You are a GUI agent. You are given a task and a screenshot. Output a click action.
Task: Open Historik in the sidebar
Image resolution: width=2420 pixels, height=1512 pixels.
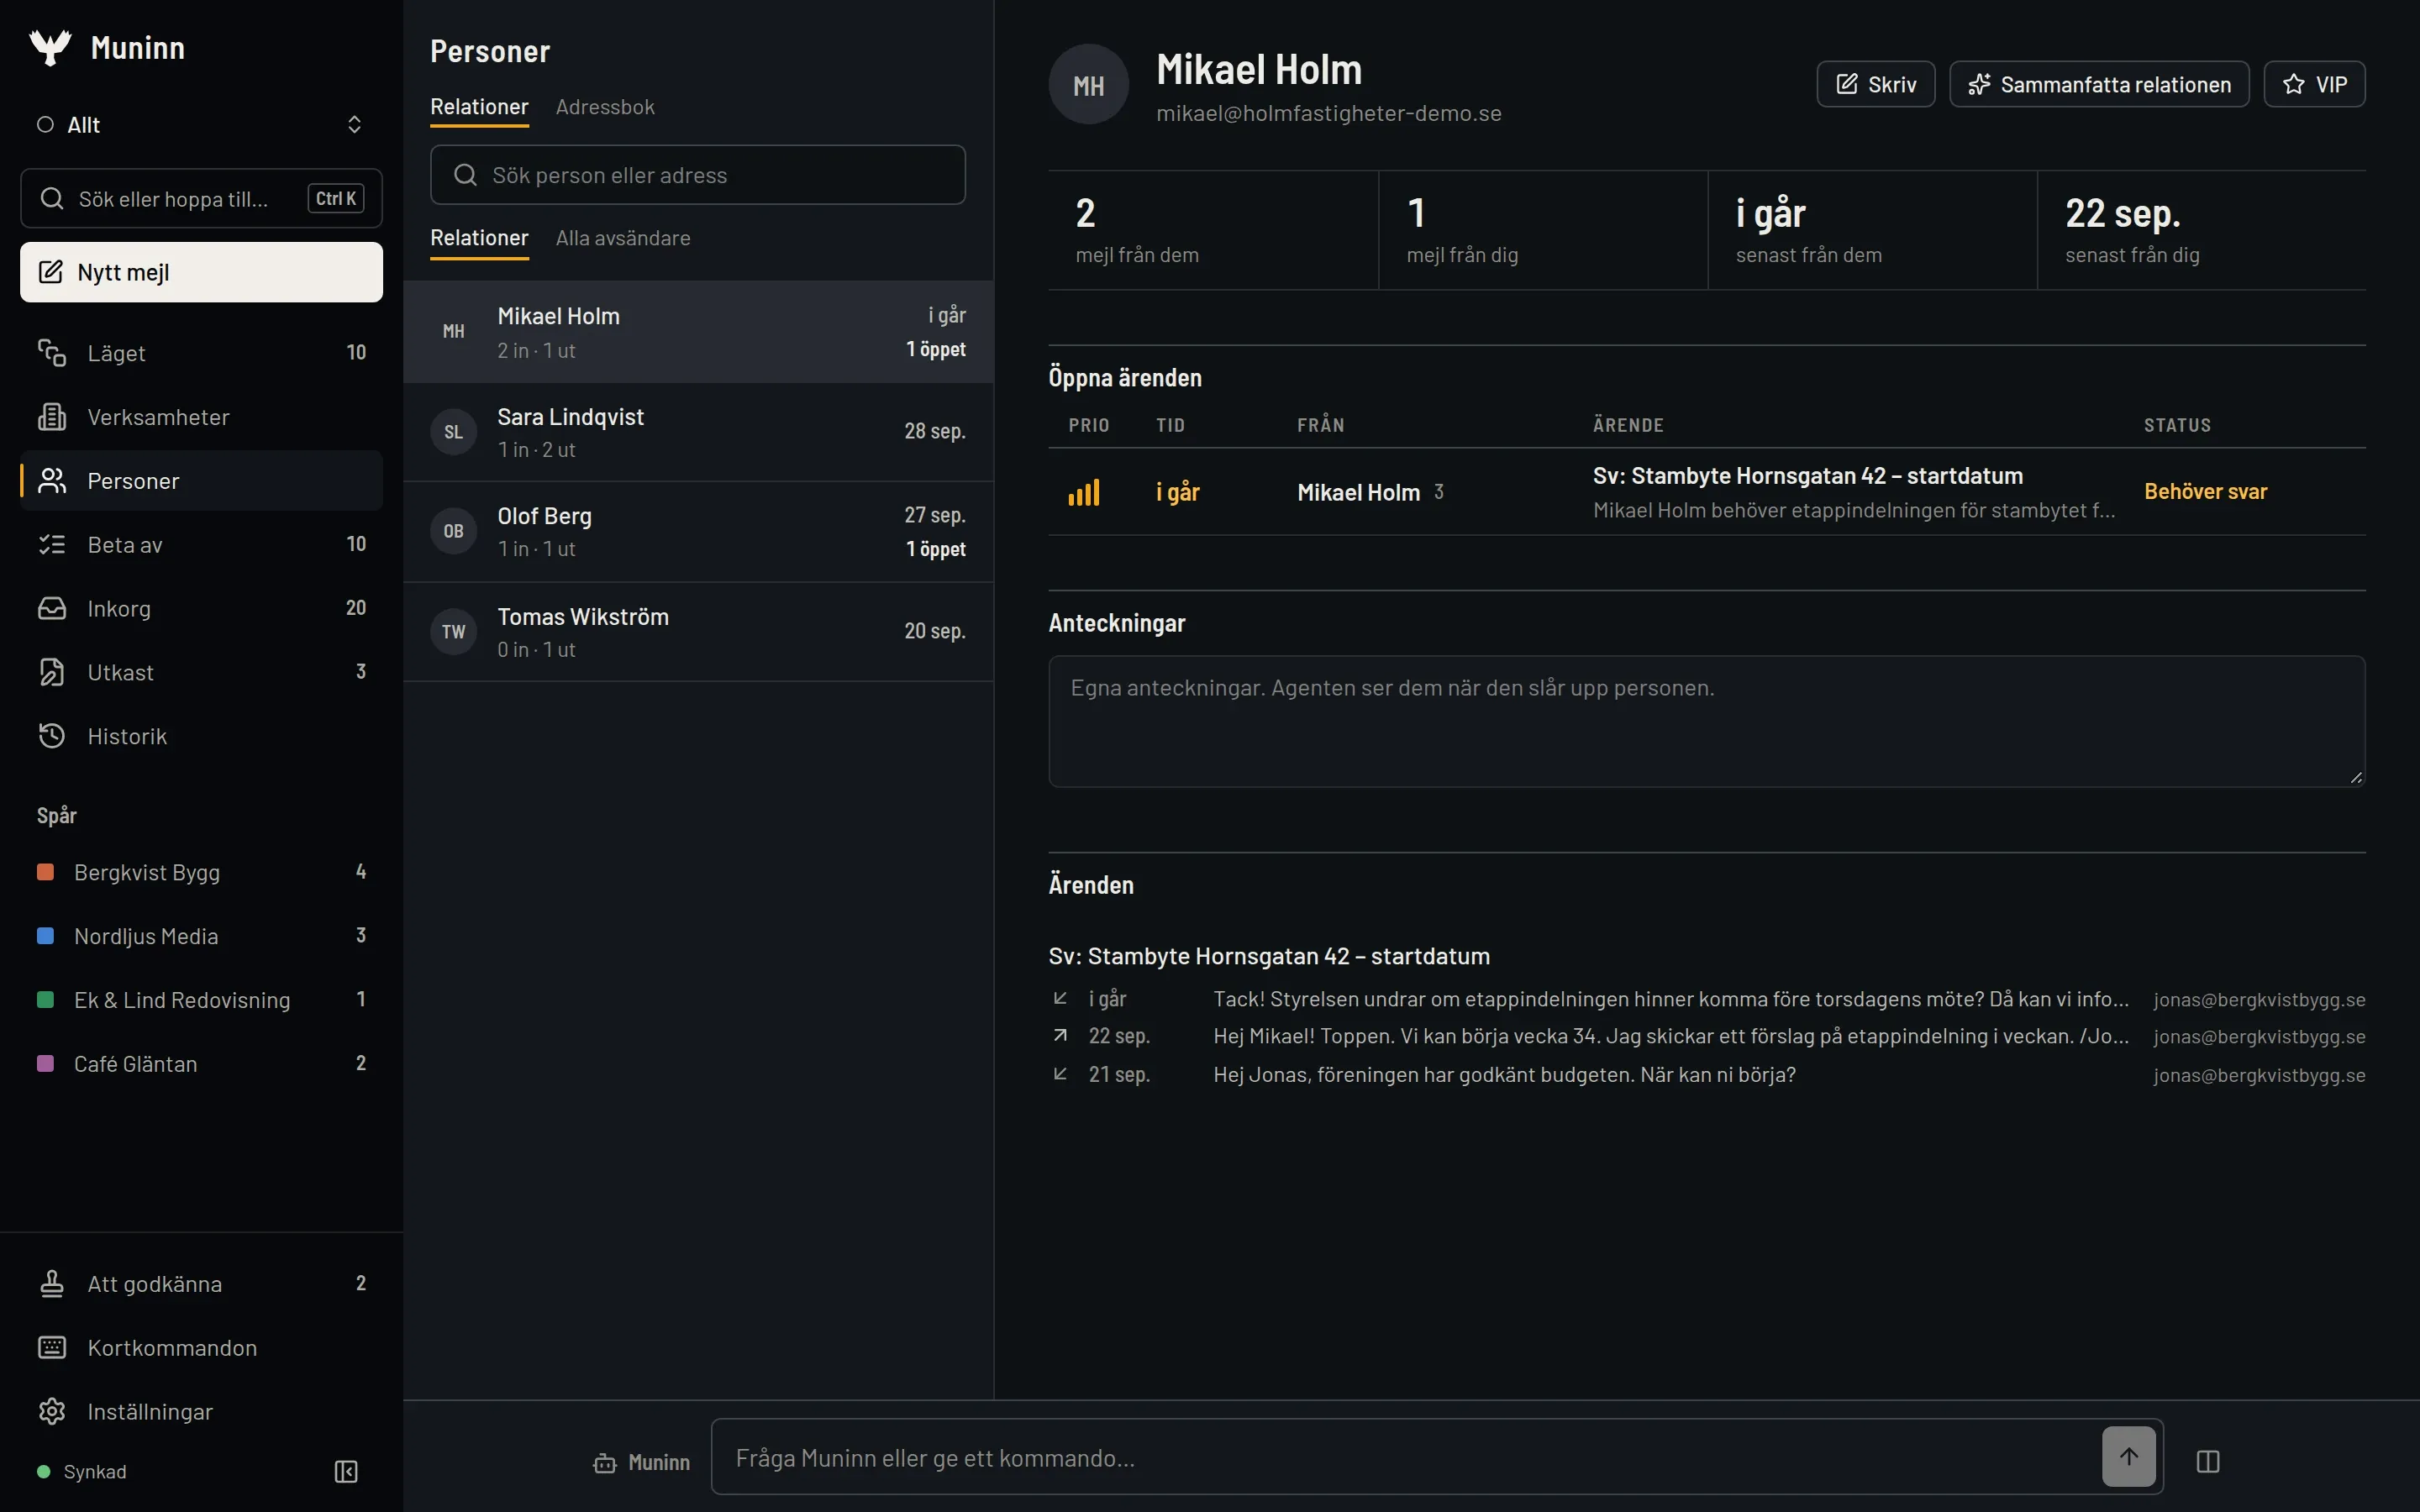click(x=201, y=736)
